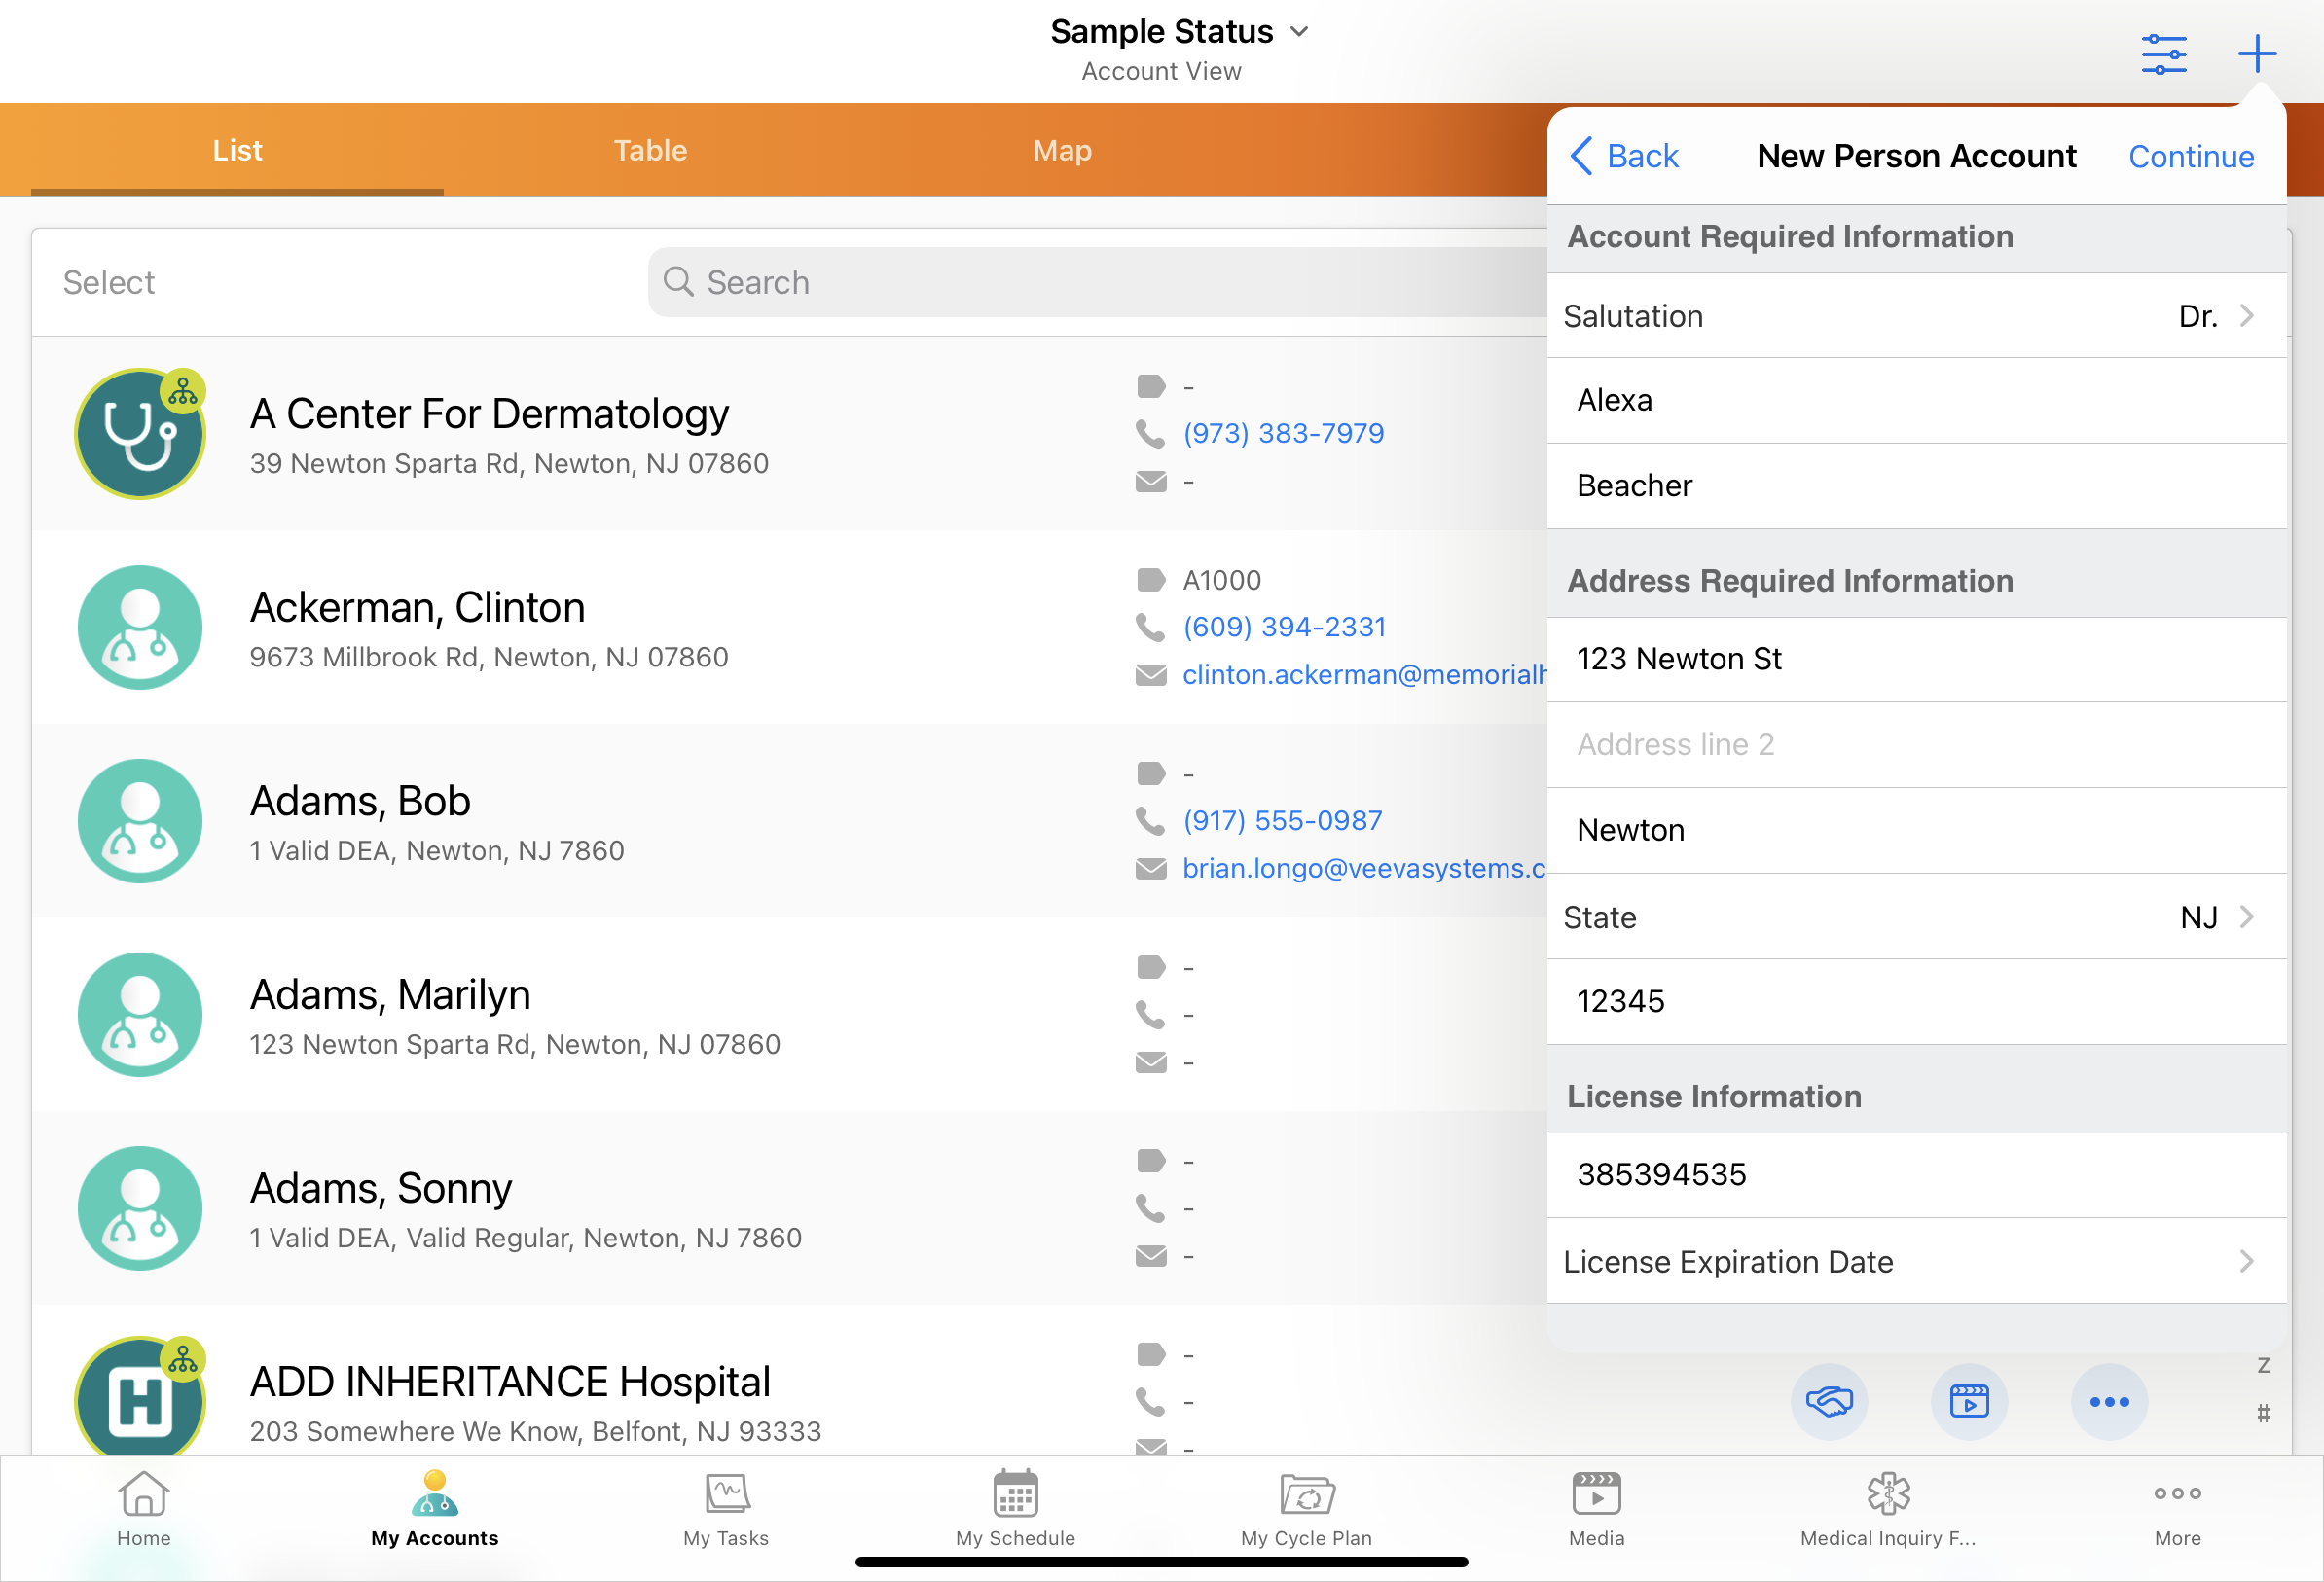The height and width of the screenshot is (1582, 2324).
Task: Open My Cycle Plan folder icon
Action: (x=1306, y=1508)
